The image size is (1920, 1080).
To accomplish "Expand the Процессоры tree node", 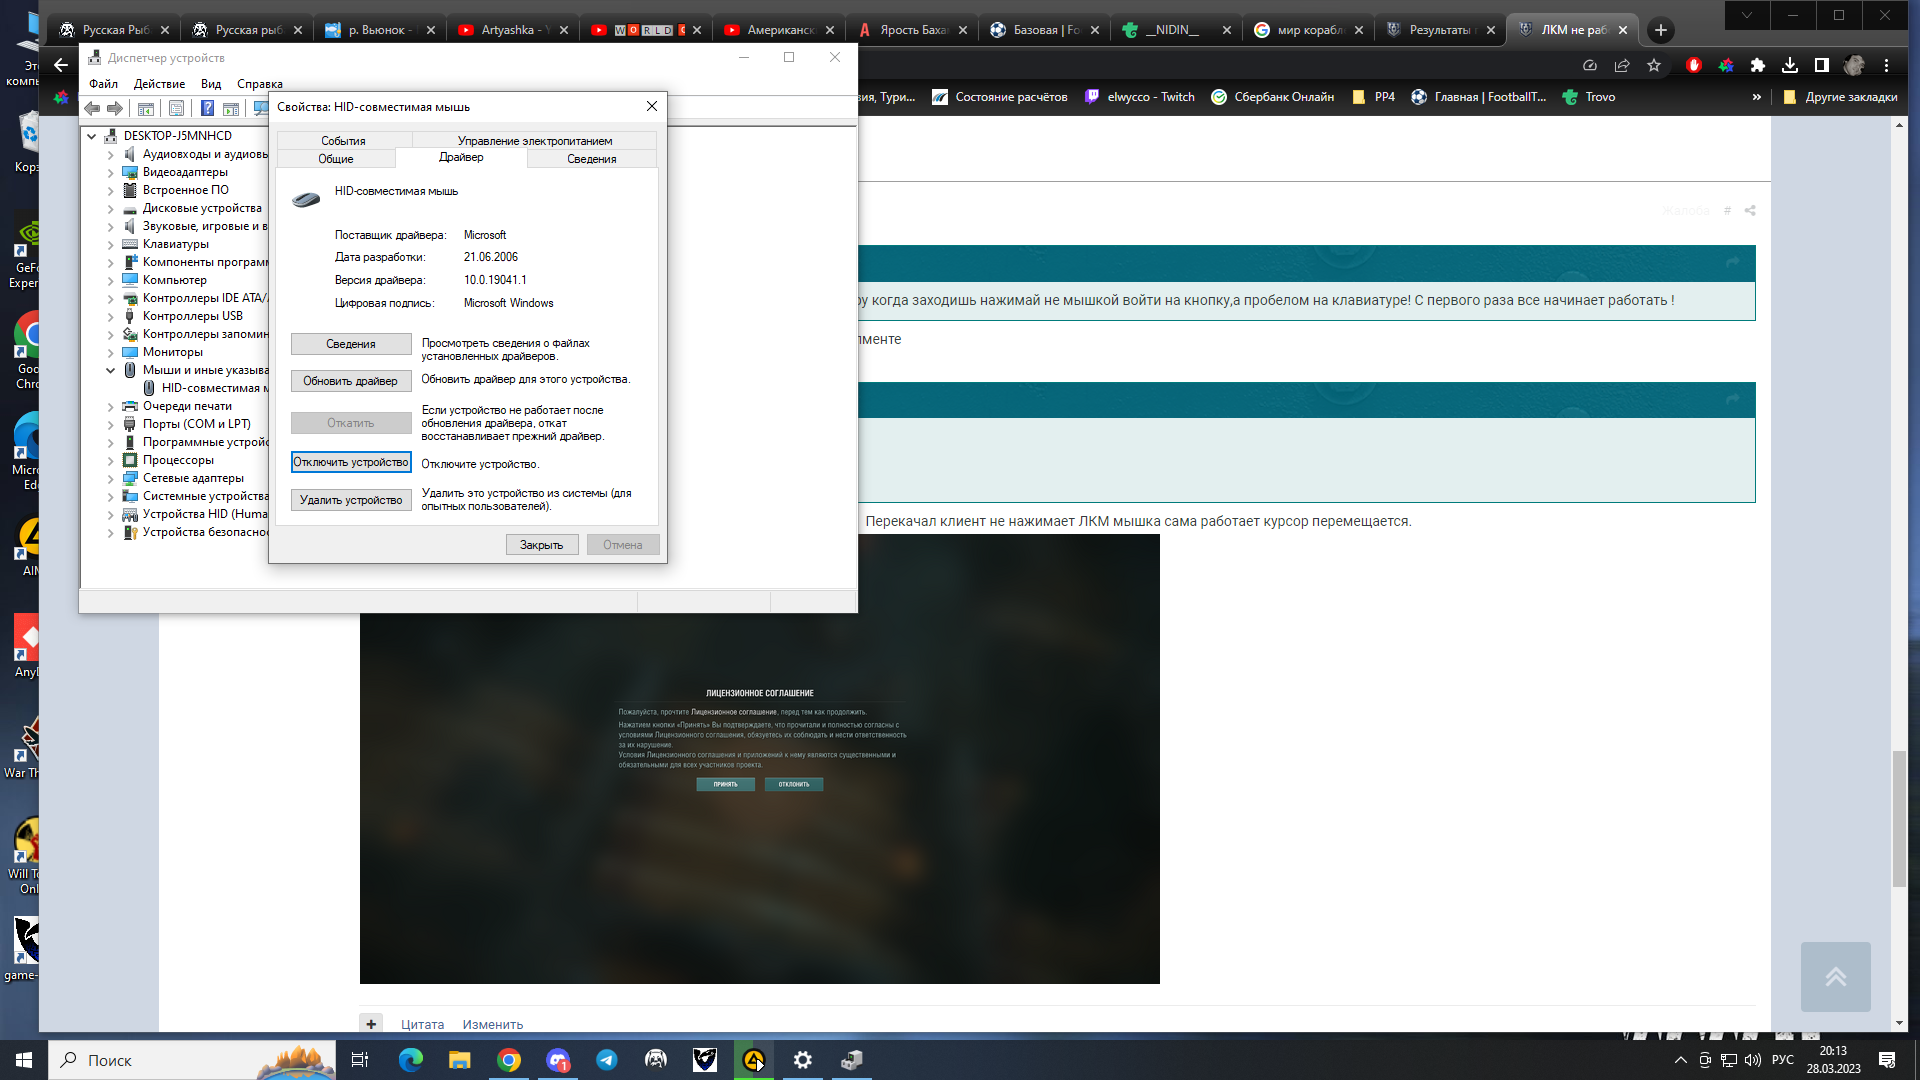I will 111,460.
